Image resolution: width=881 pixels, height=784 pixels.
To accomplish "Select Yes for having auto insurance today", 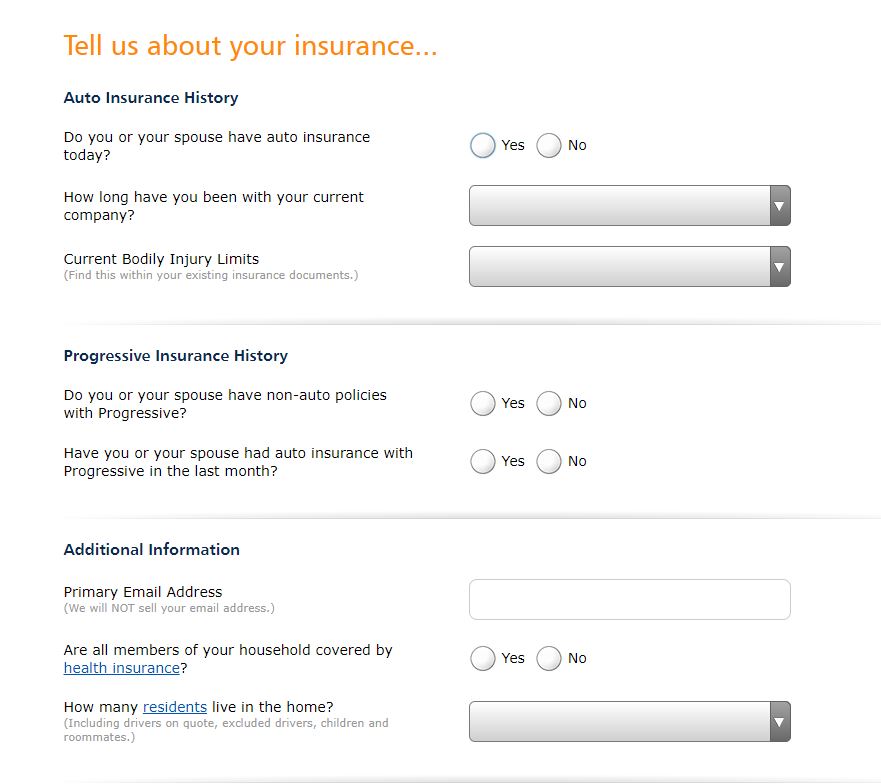I will pyautogui.click(x=483, y=146).
